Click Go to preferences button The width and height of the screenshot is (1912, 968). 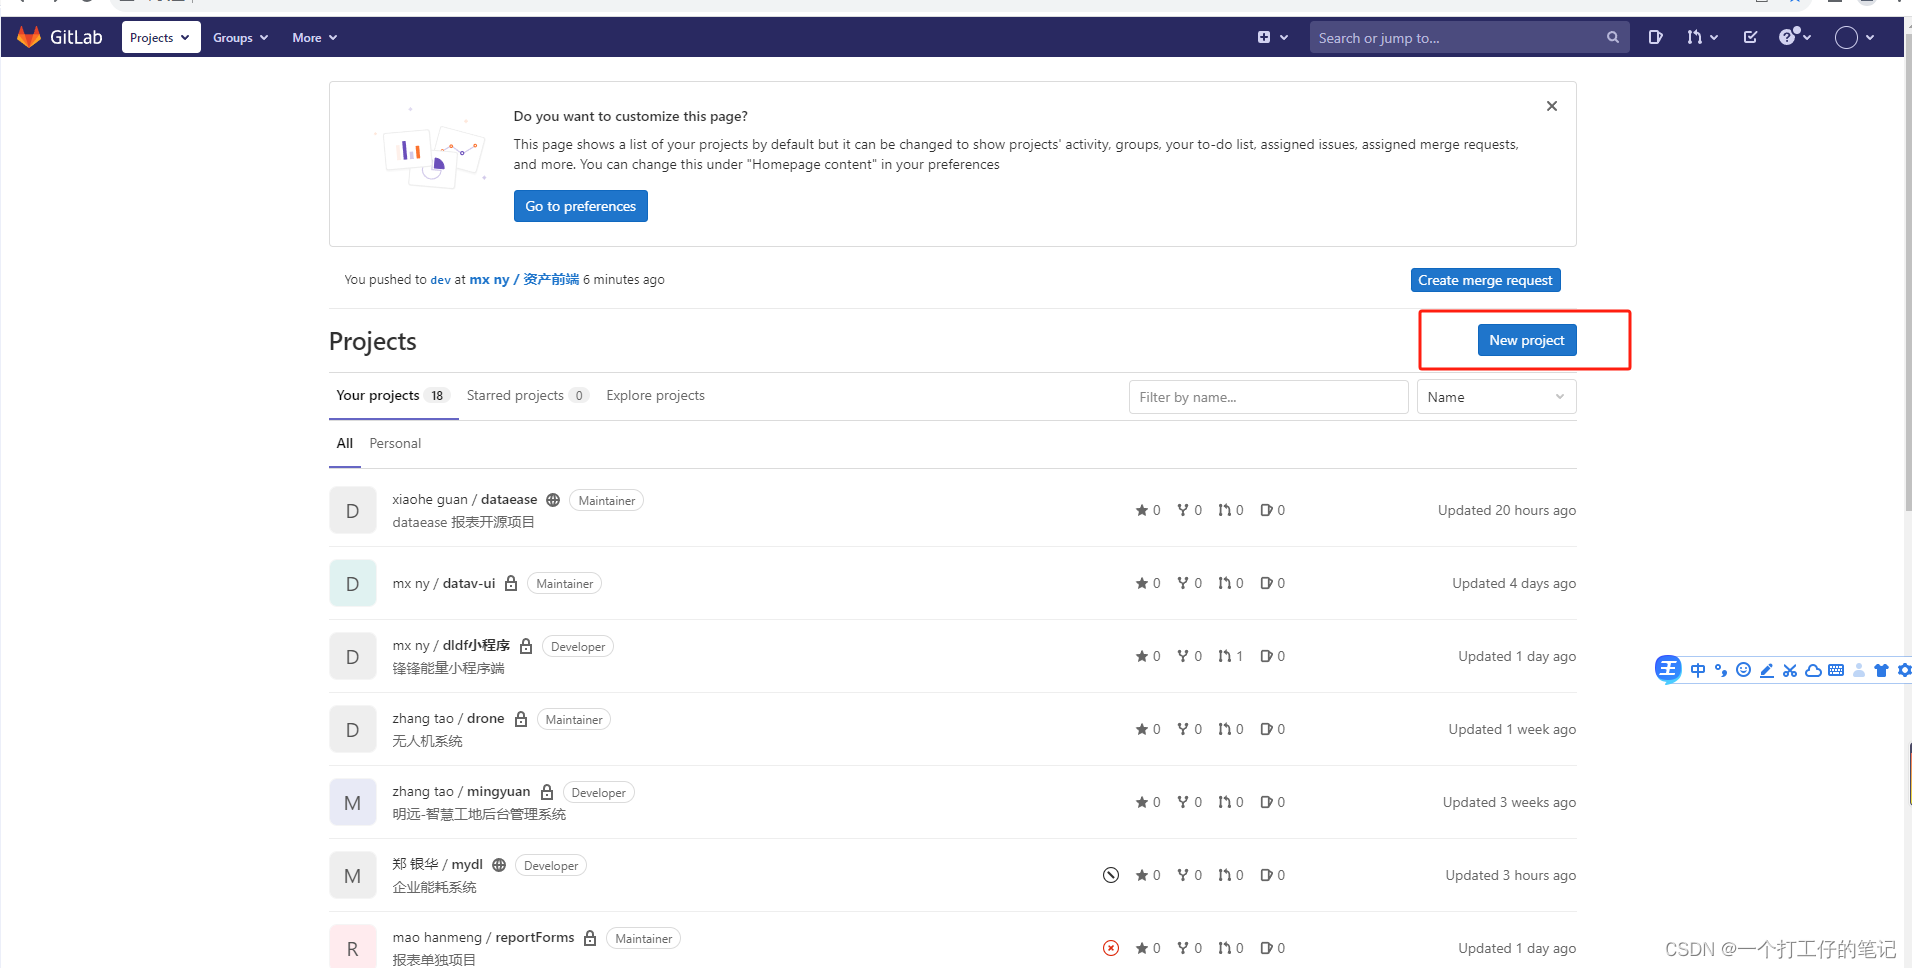point(580,206)
